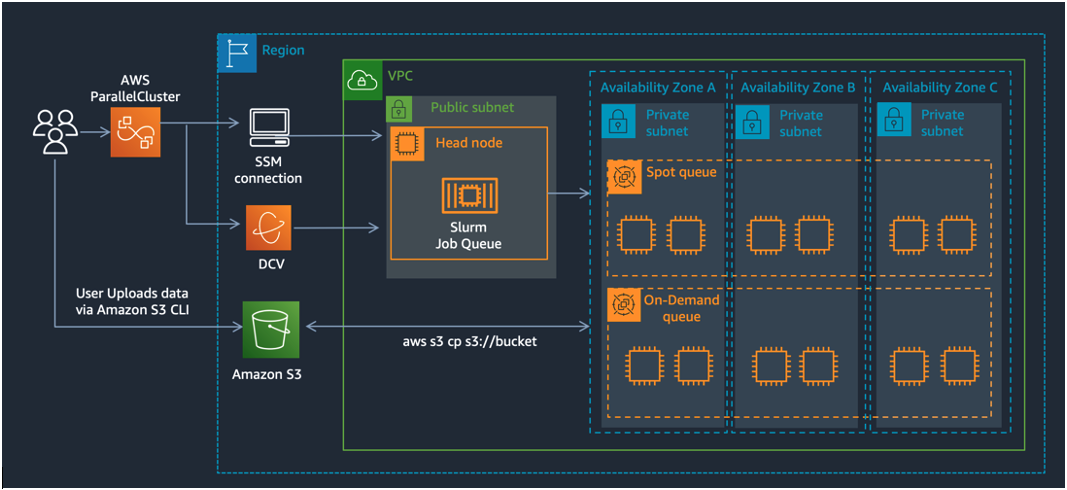Click the users group icon
1067x490 pixels.
(55, 131)
